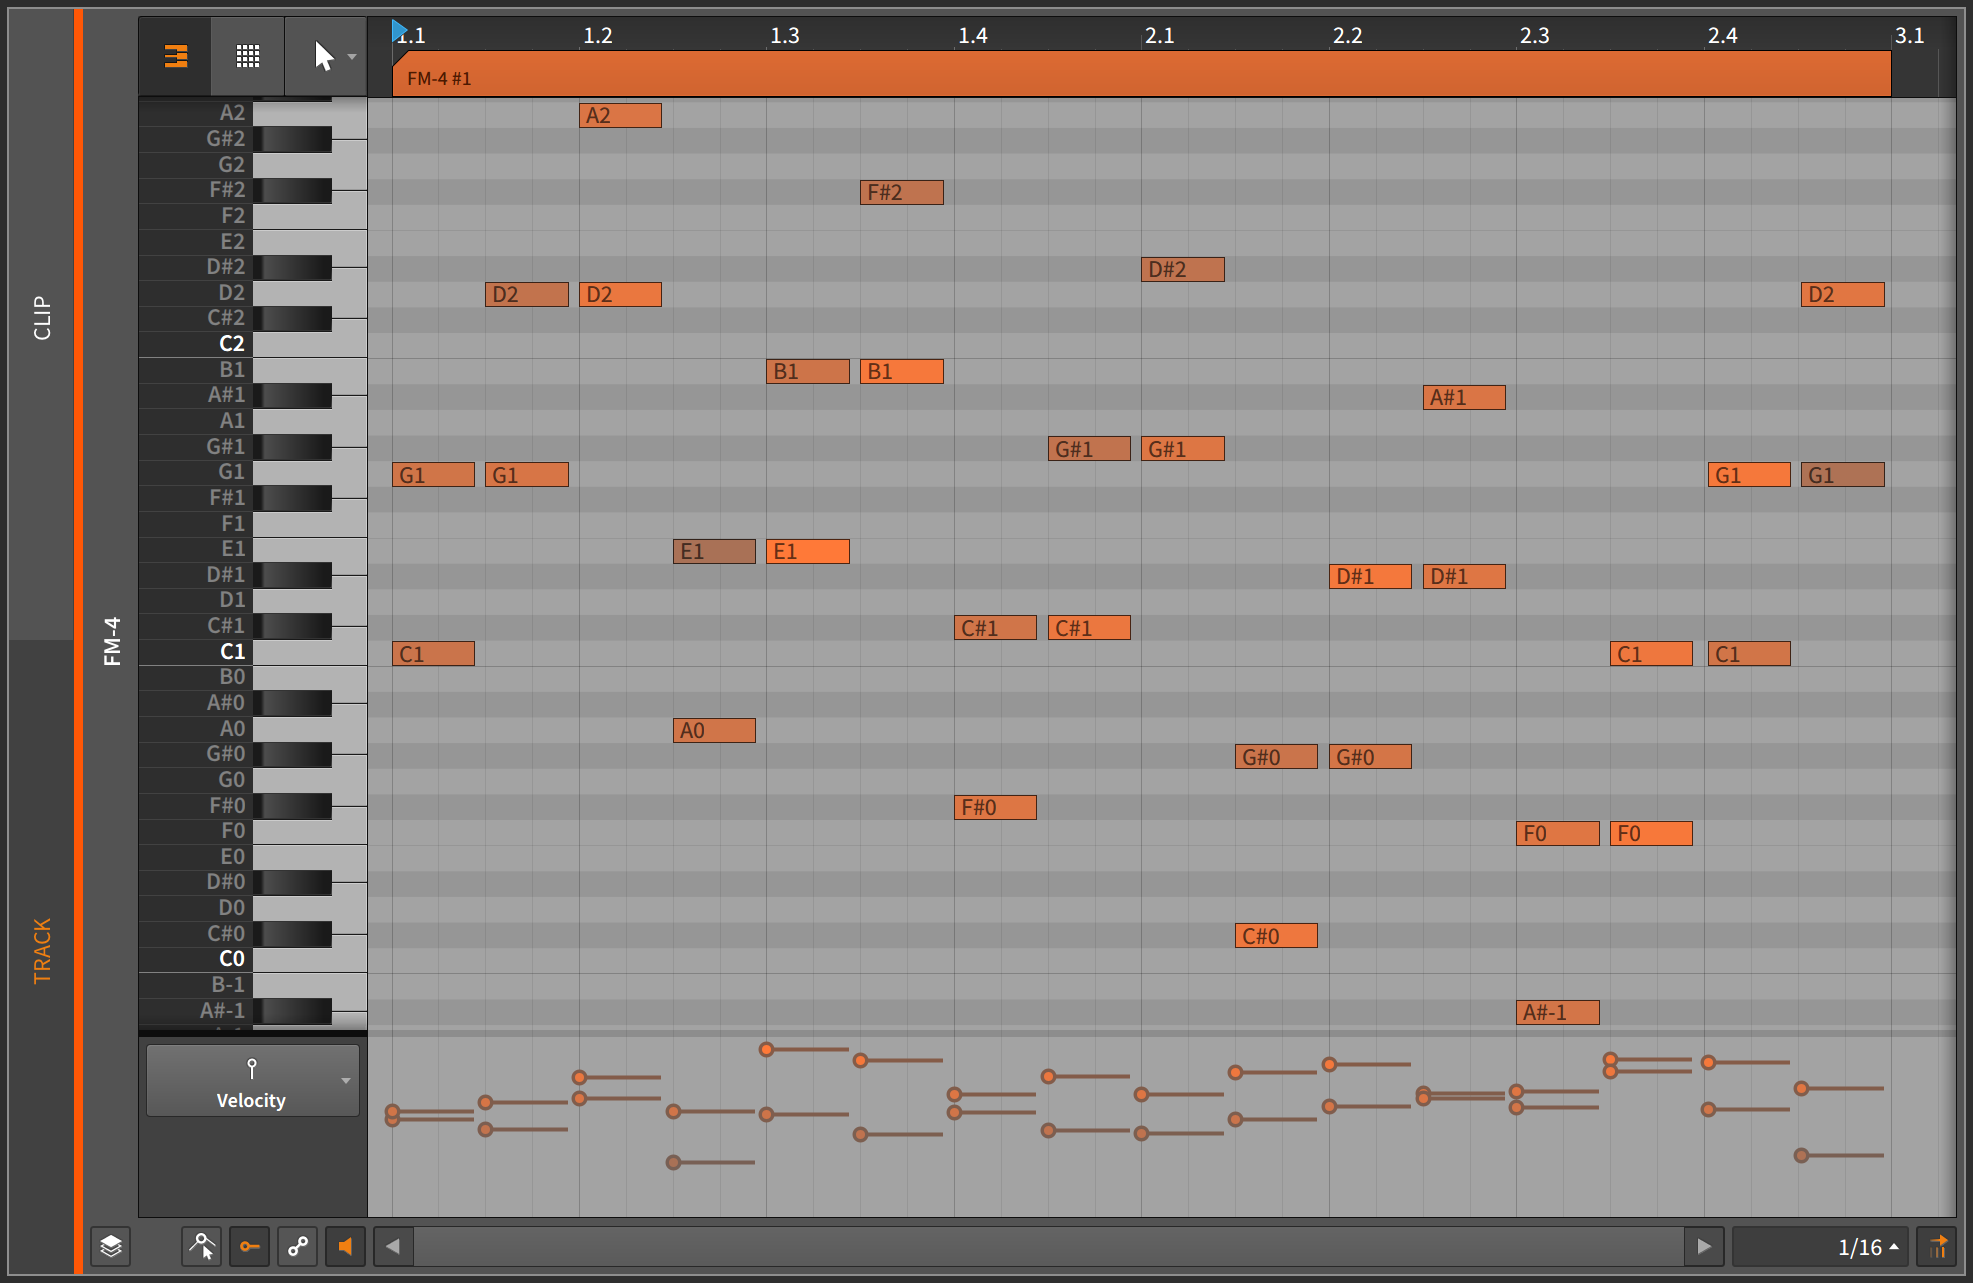Switch to the grid editing view icon

246,56
